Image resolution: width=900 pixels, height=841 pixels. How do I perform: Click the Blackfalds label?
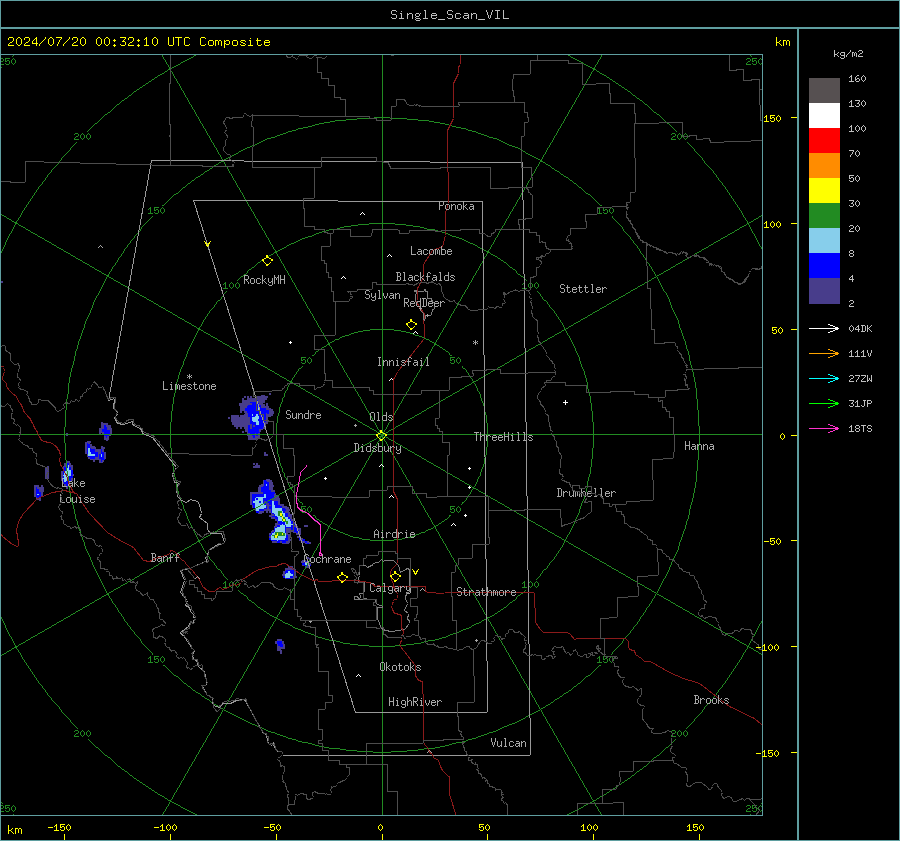click(425, 277)
